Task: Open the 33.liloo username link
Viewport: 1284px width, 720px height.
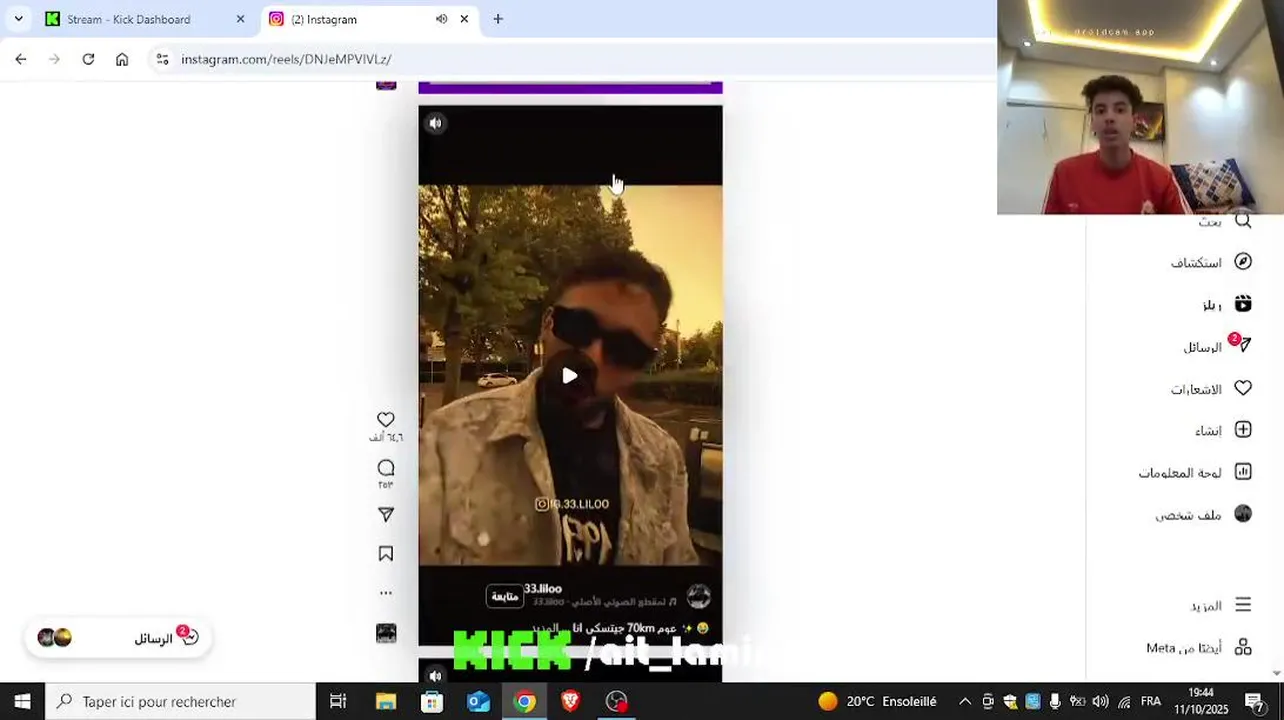Action: (x=543, y=589)
